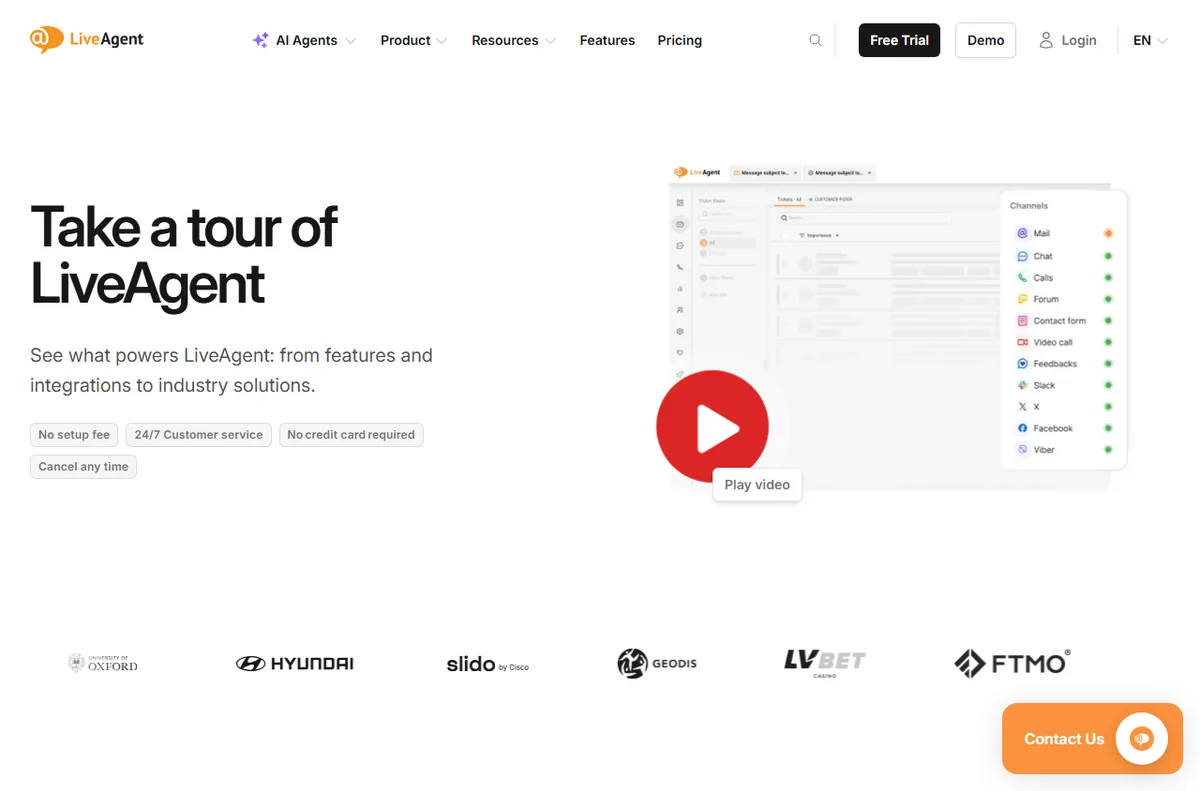Expand the Product dropdown chevron
Screen dimensions: 1200x791
pos(442,41)
